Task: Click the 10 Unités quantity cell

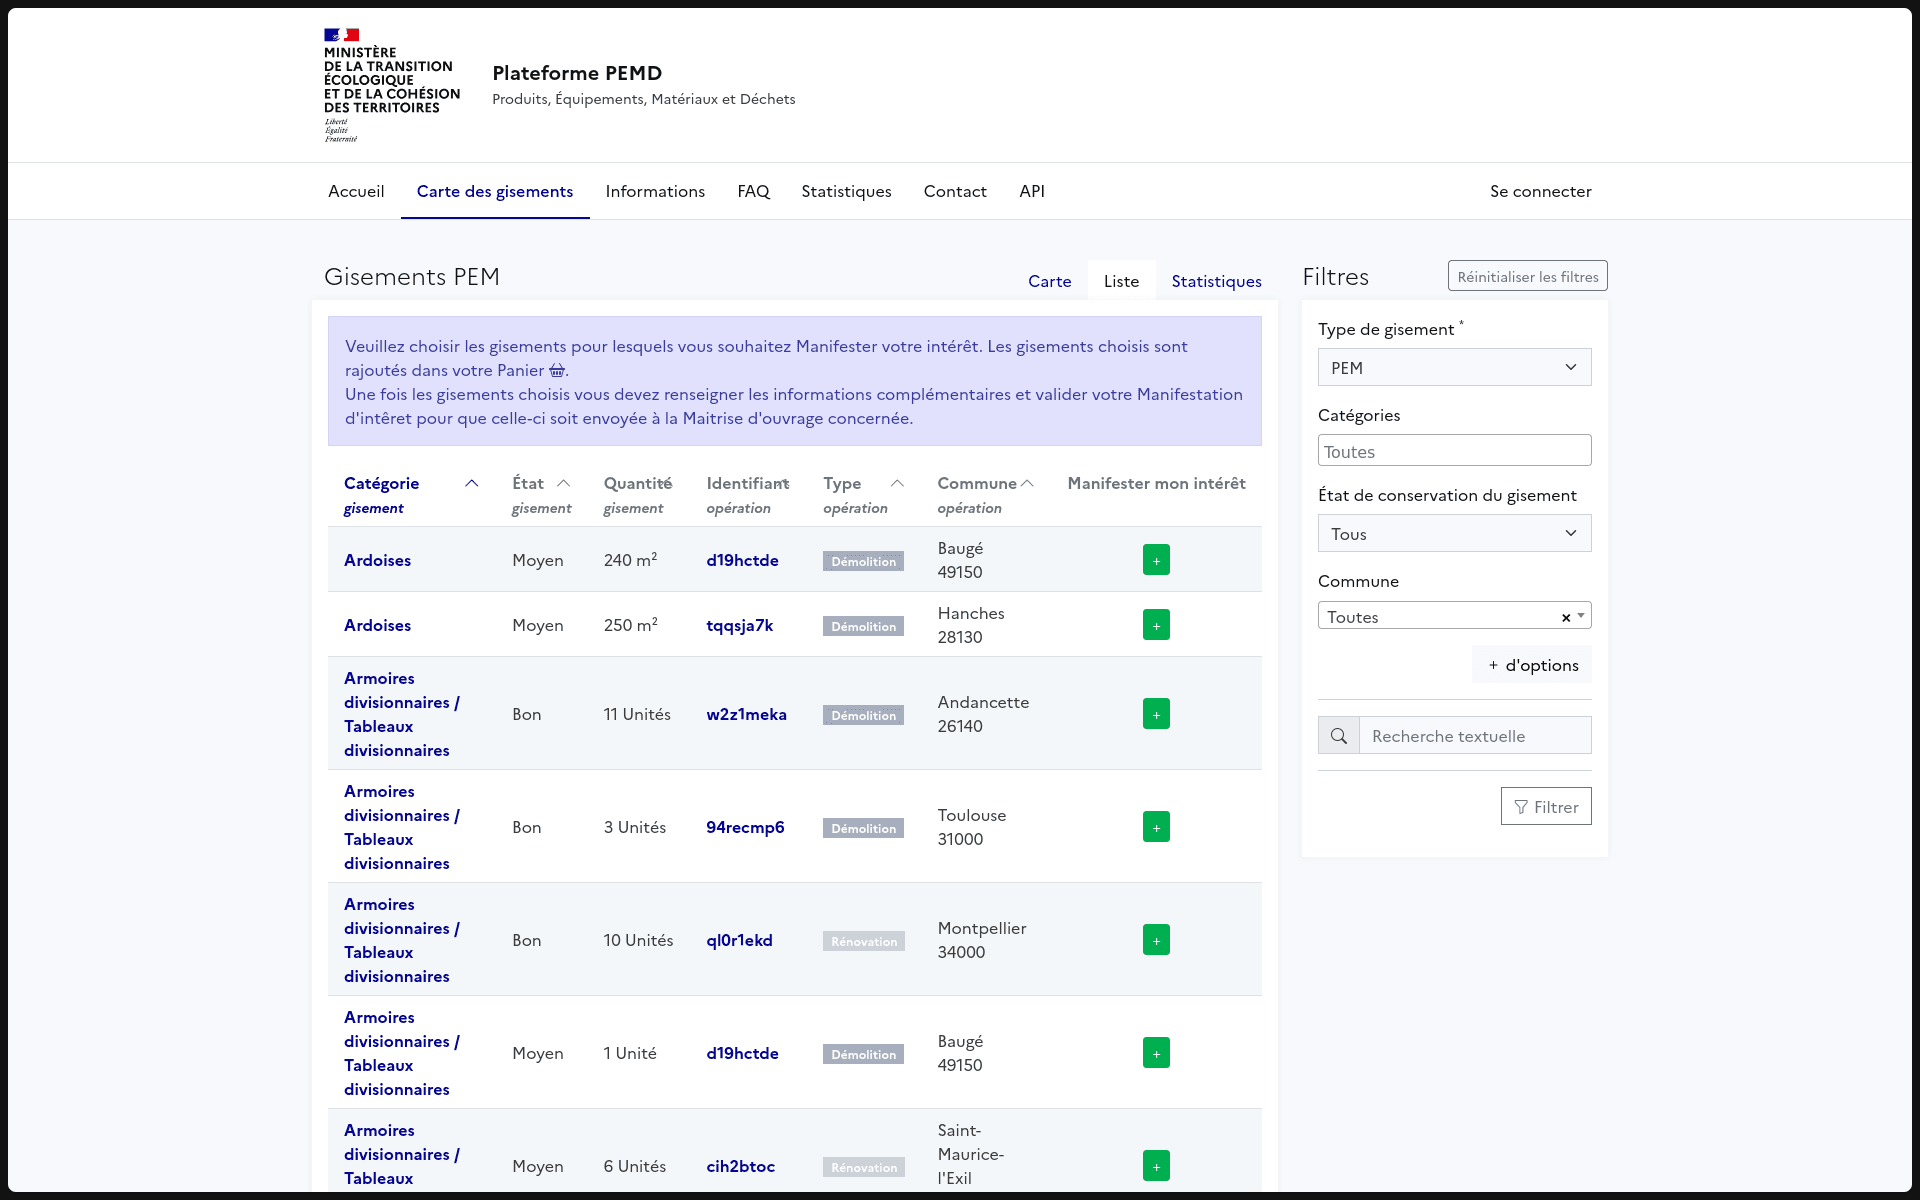Action: coord(638,940)
